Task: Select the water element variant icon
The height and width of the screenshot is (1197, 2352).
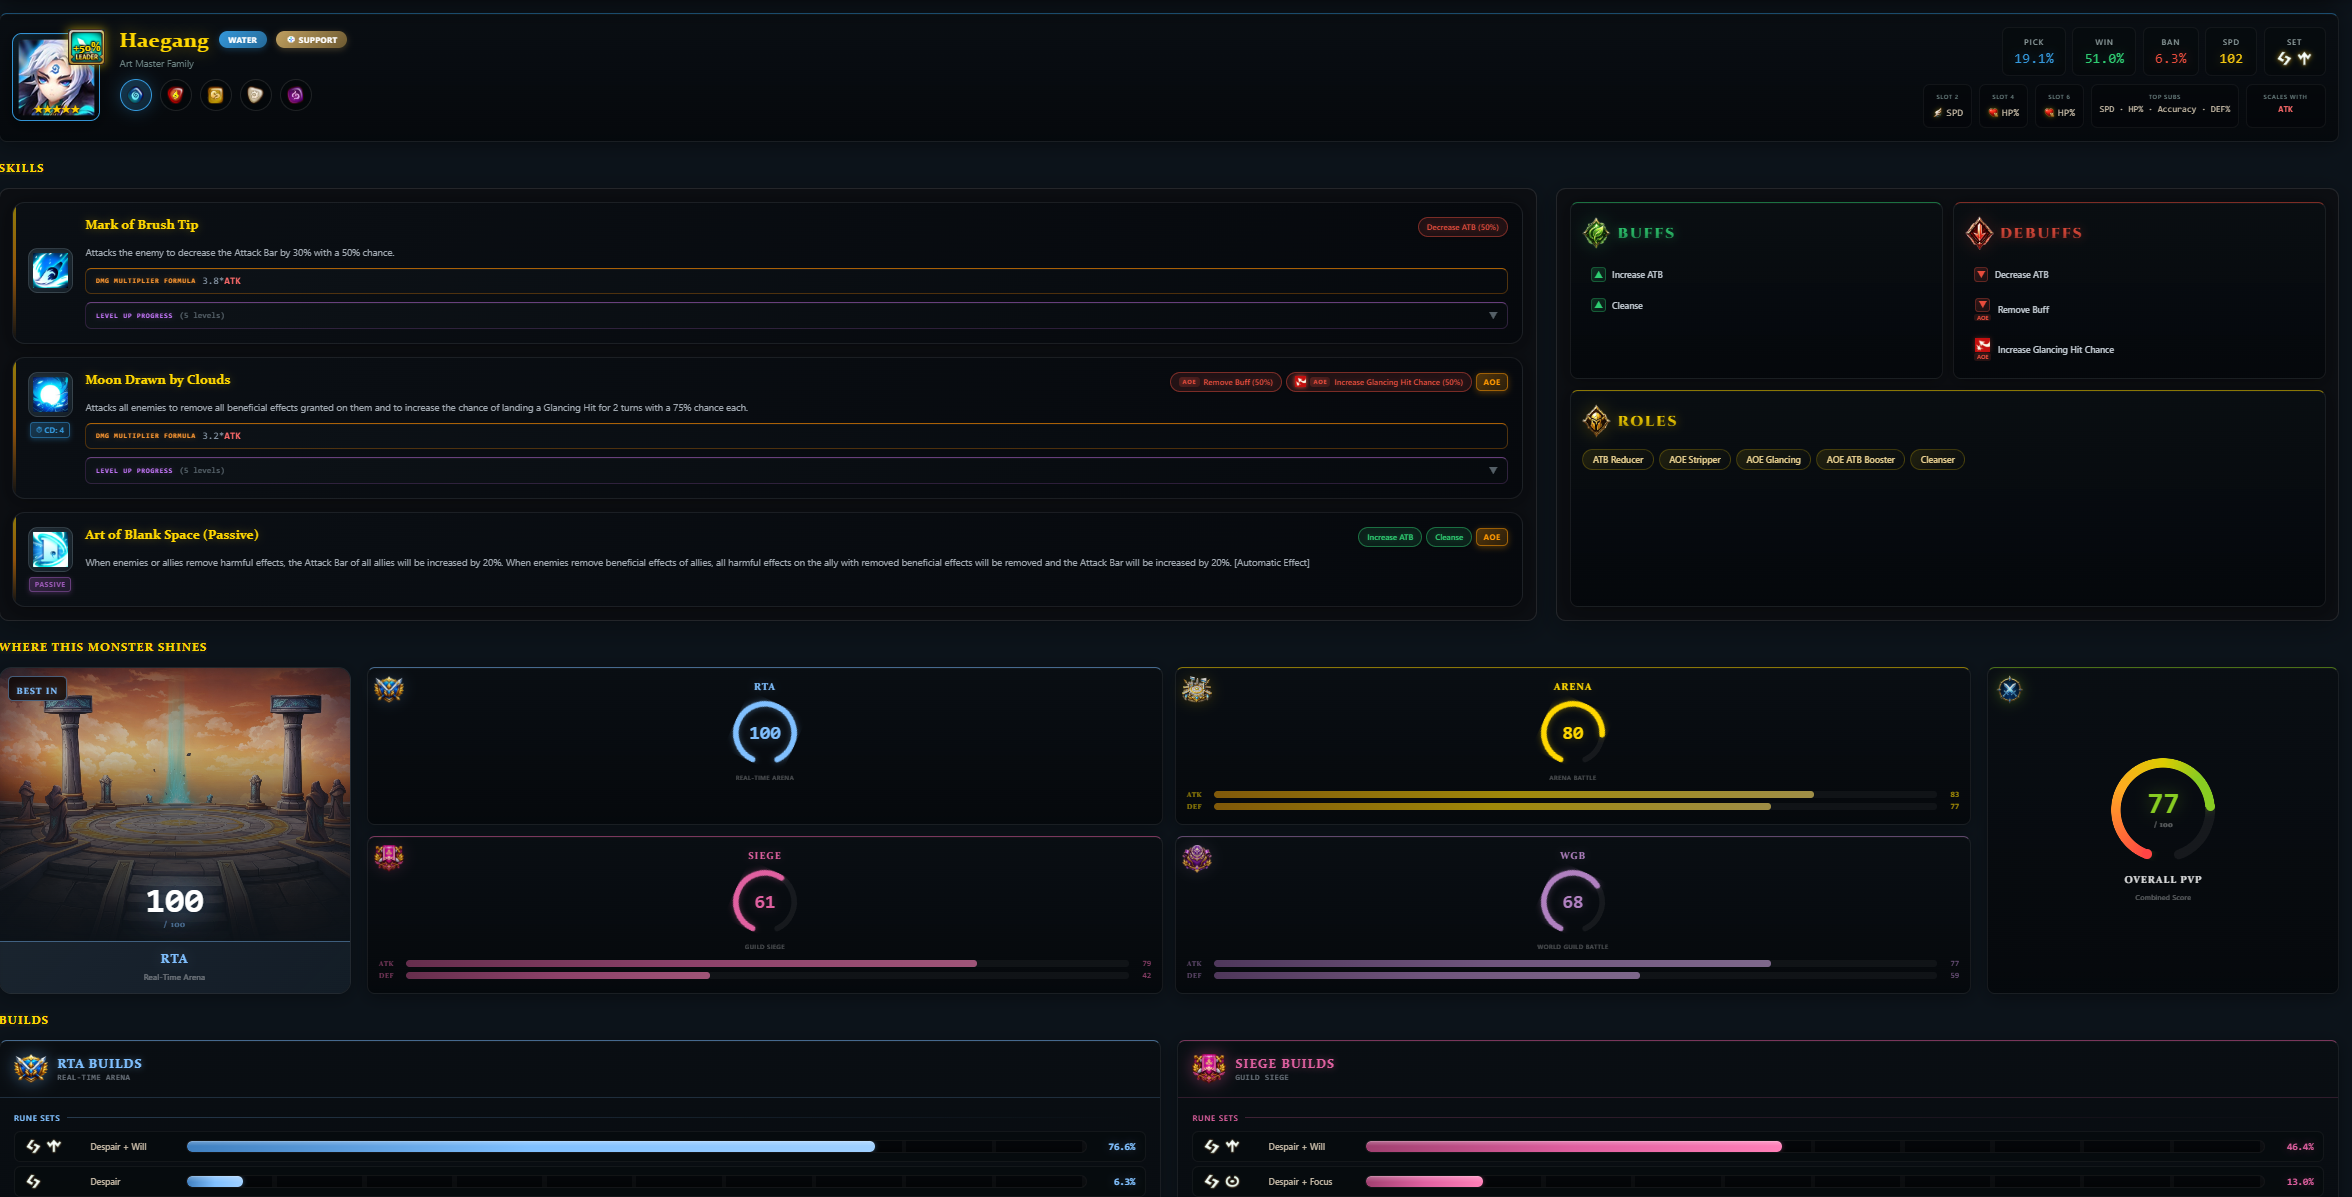Action: tap(136, 95)
